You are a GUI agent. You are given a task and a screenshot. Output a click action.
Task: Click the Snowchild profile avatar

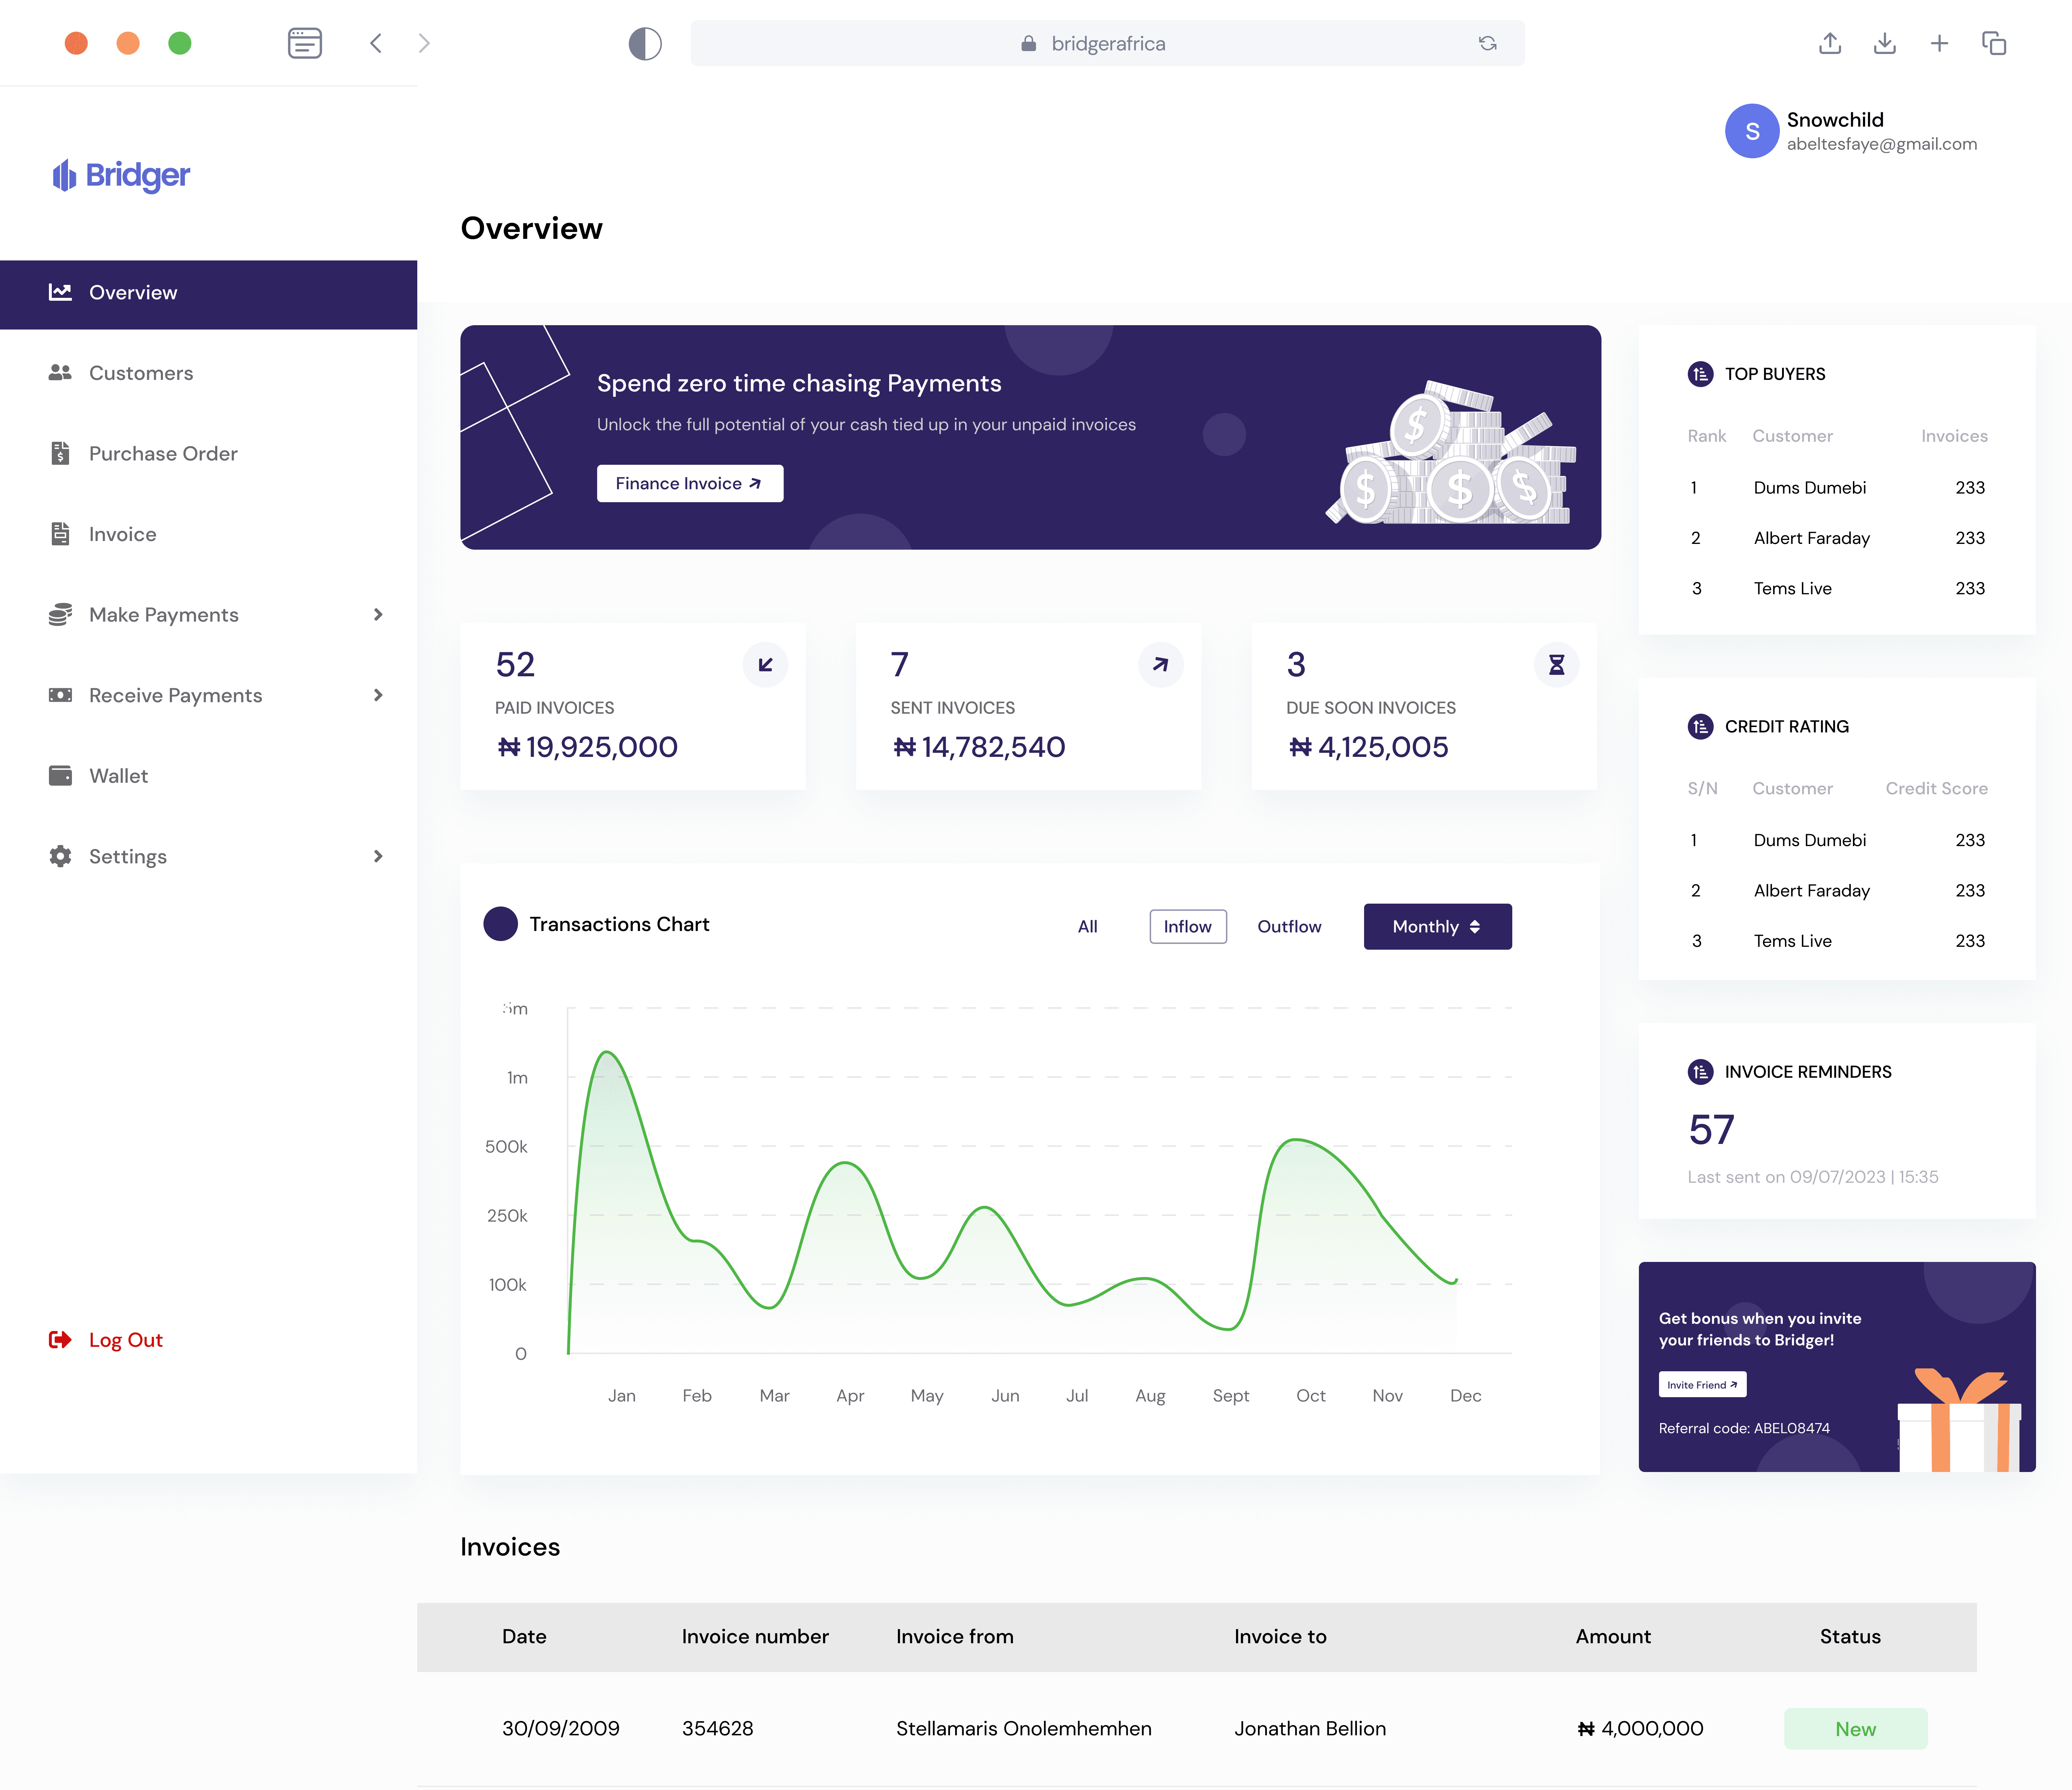pos(1752,131)
